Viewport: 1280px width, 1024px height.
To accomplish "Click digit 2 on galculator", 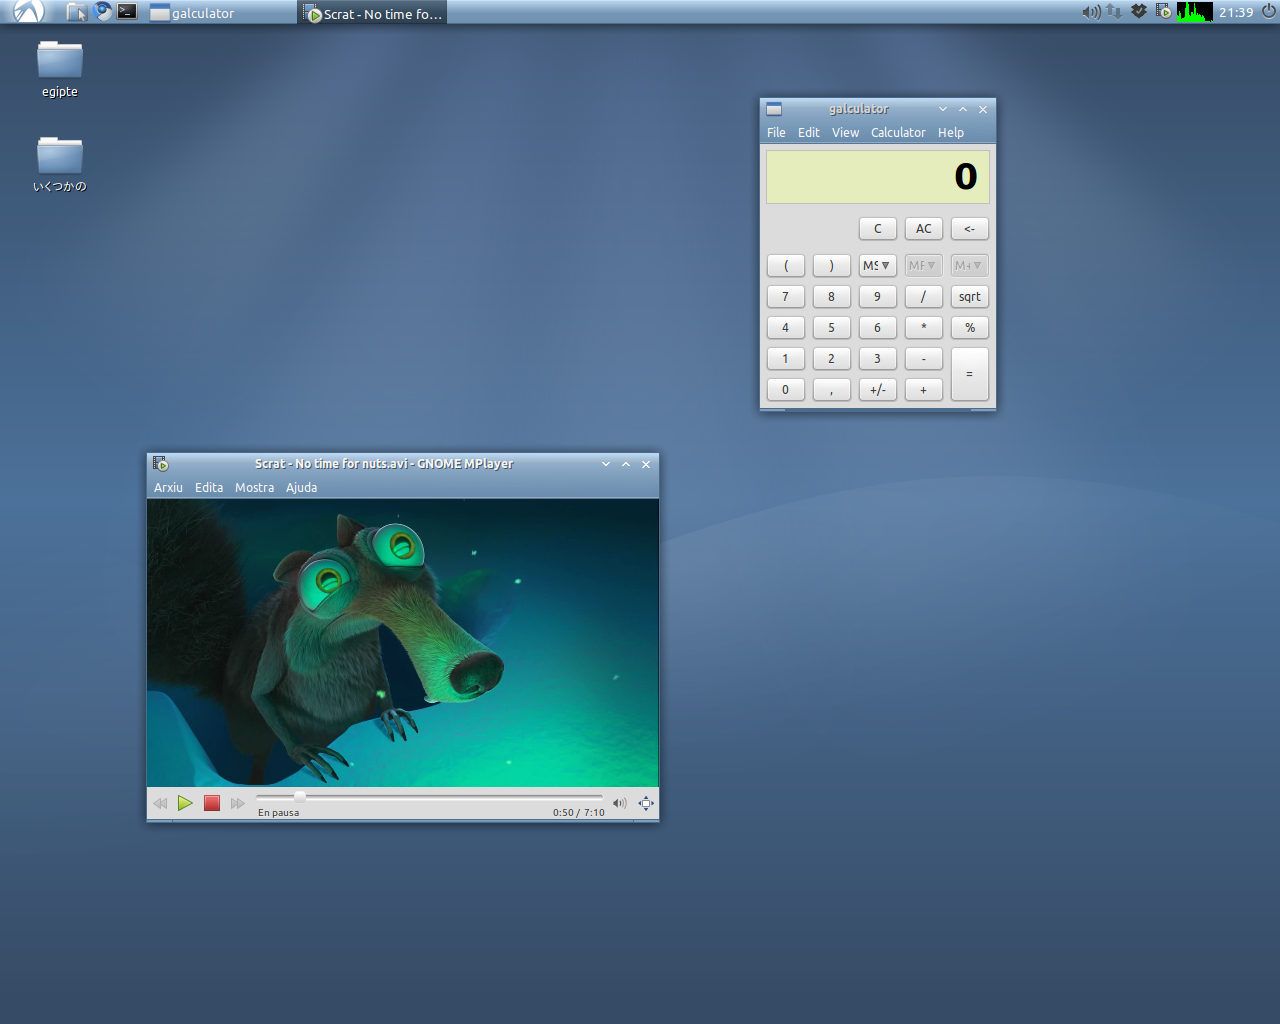I will pyautogui.click(x=832, y=359).
